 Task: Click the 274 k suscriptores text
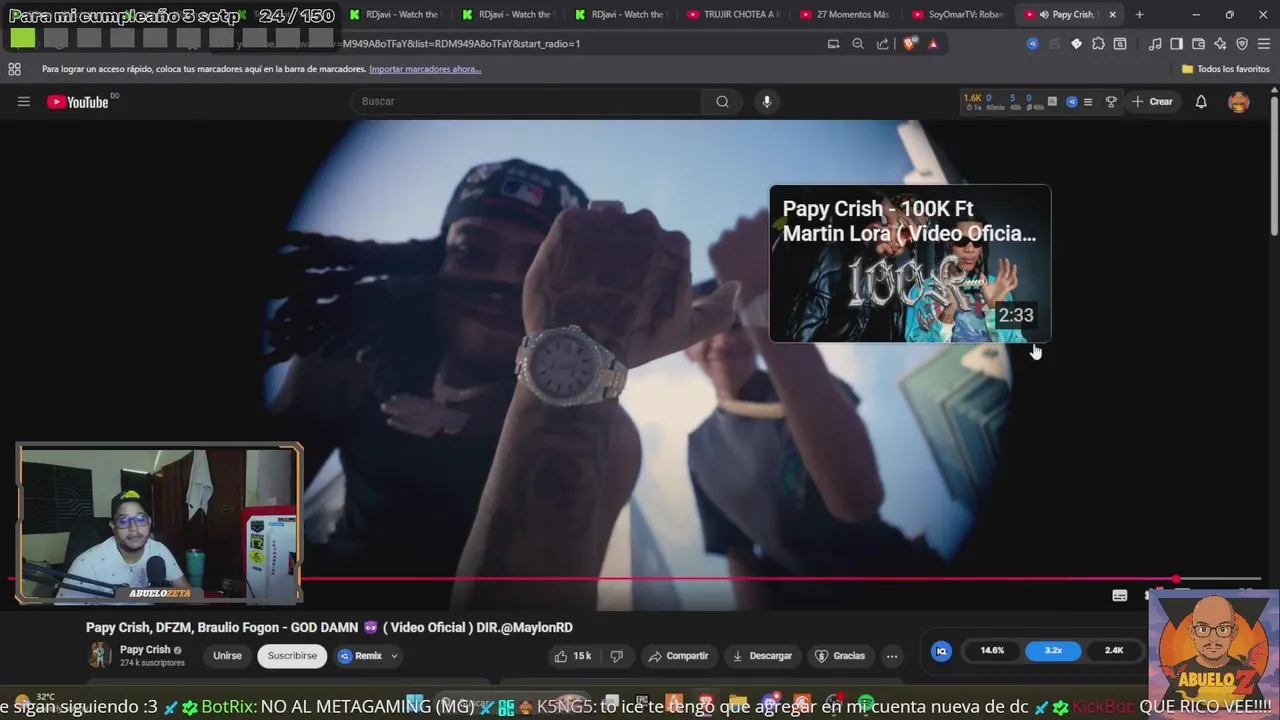(x=152, y=663)
